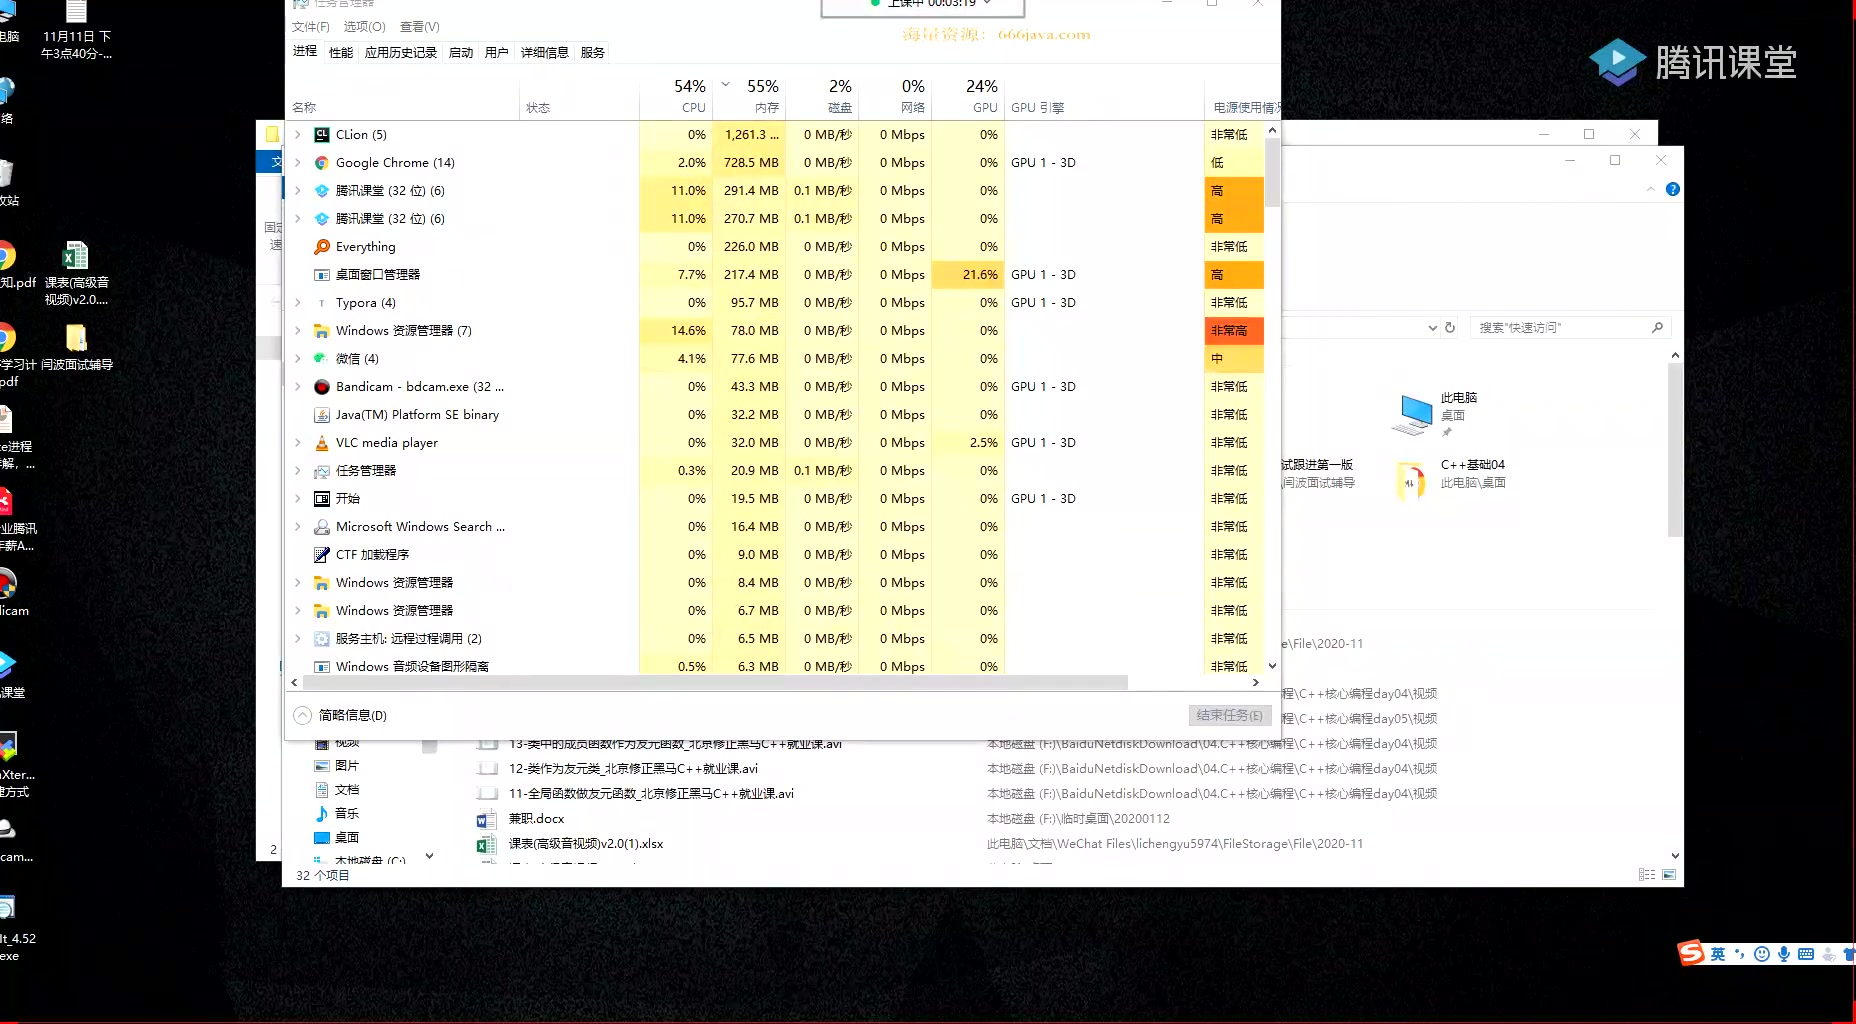Screen dimensions: 1856x1024
Task: Expand the Windows 资源管理器 (7) group
Action: [x=297, y=331]
